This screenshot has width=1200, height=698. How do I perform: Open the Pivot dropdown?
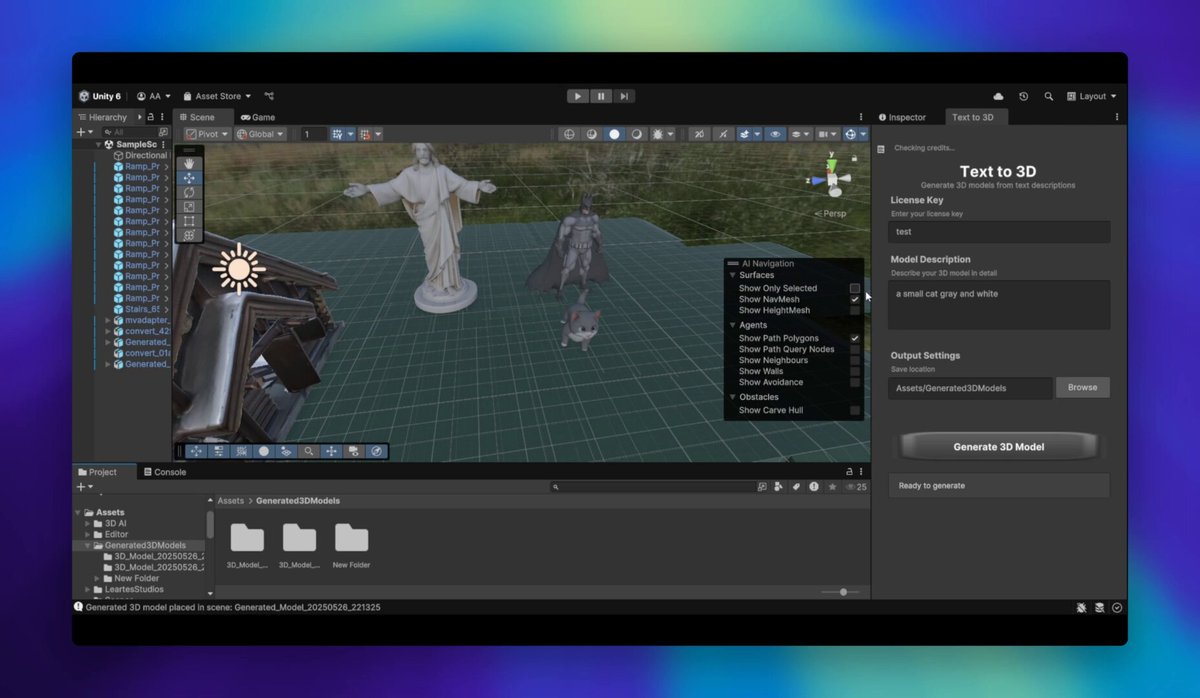(x=206, y=134)
